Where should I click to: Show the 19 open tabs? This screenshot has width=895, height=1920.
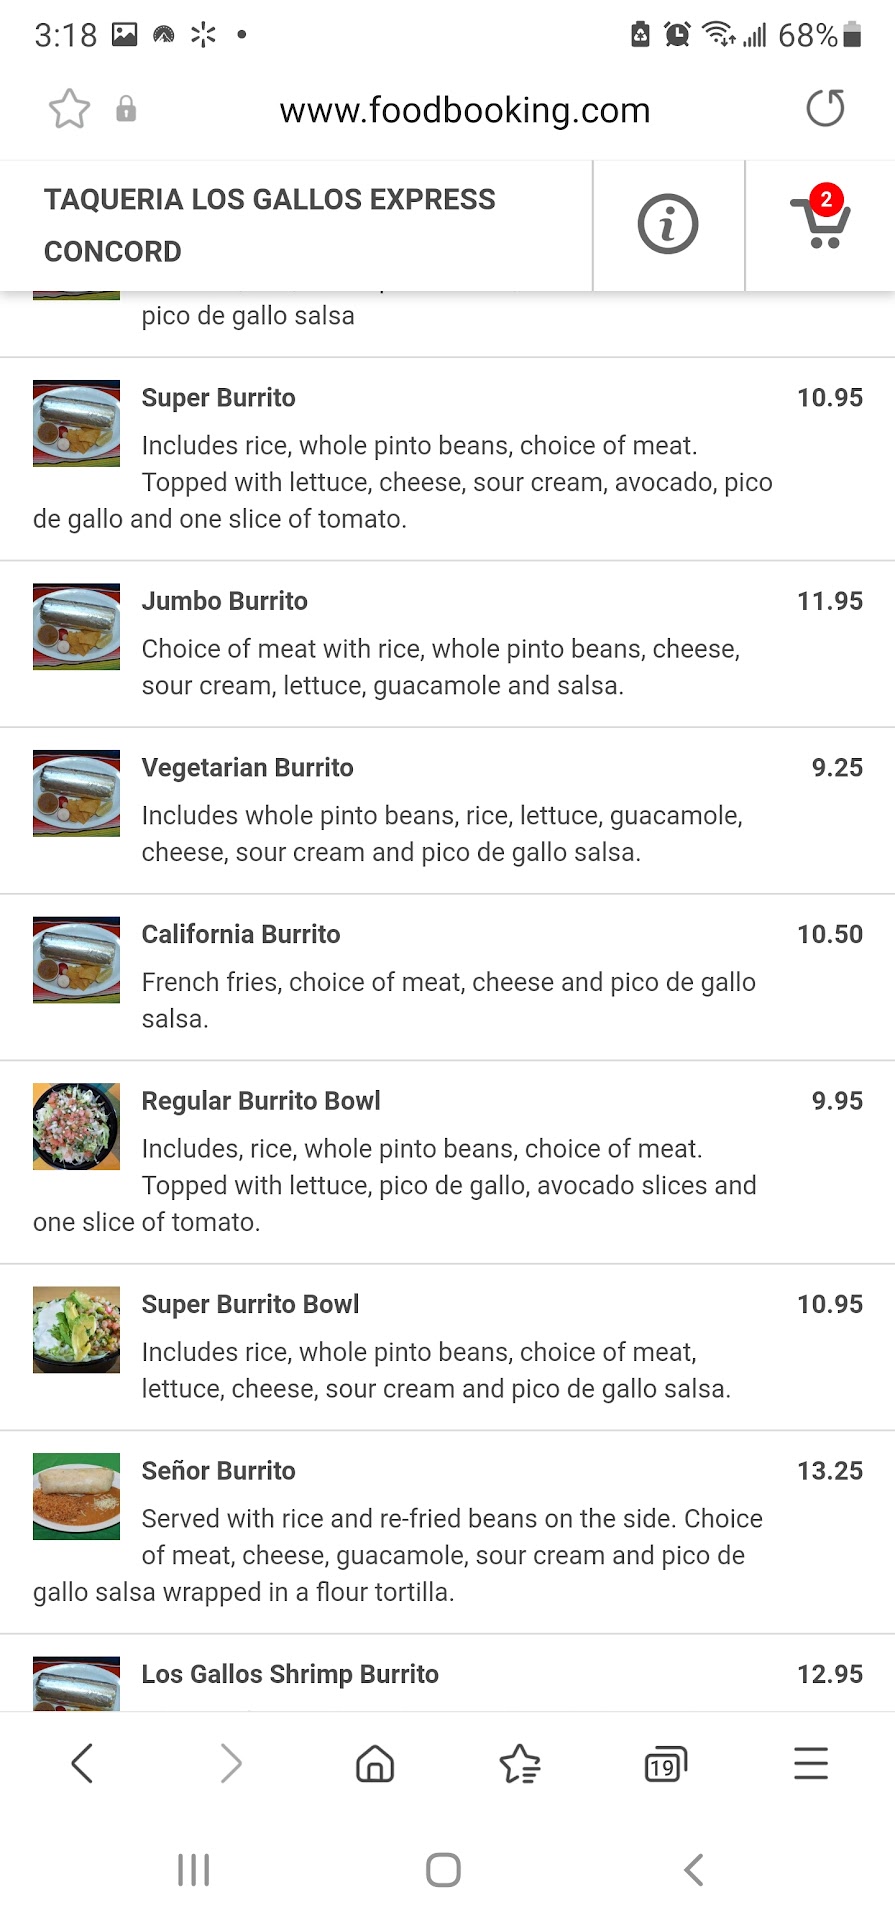pyautogui.click(x=665, y=1763)
